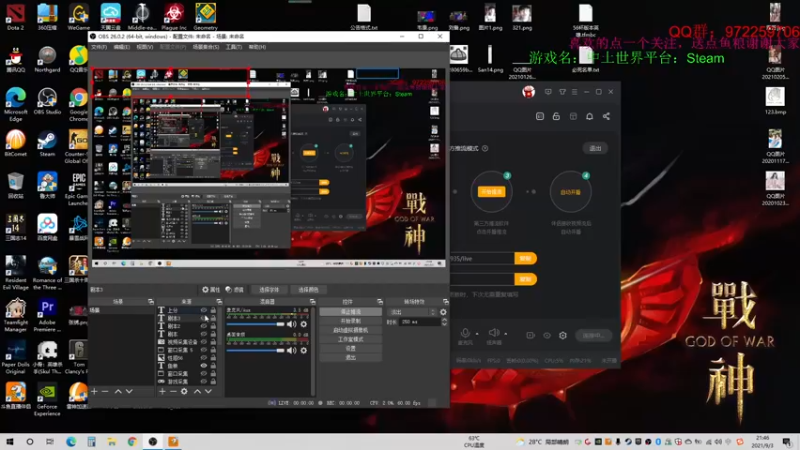Open source properties gear below sources list
The height and width of the screenshot is (450, 800).
click(x=184, y=391)
